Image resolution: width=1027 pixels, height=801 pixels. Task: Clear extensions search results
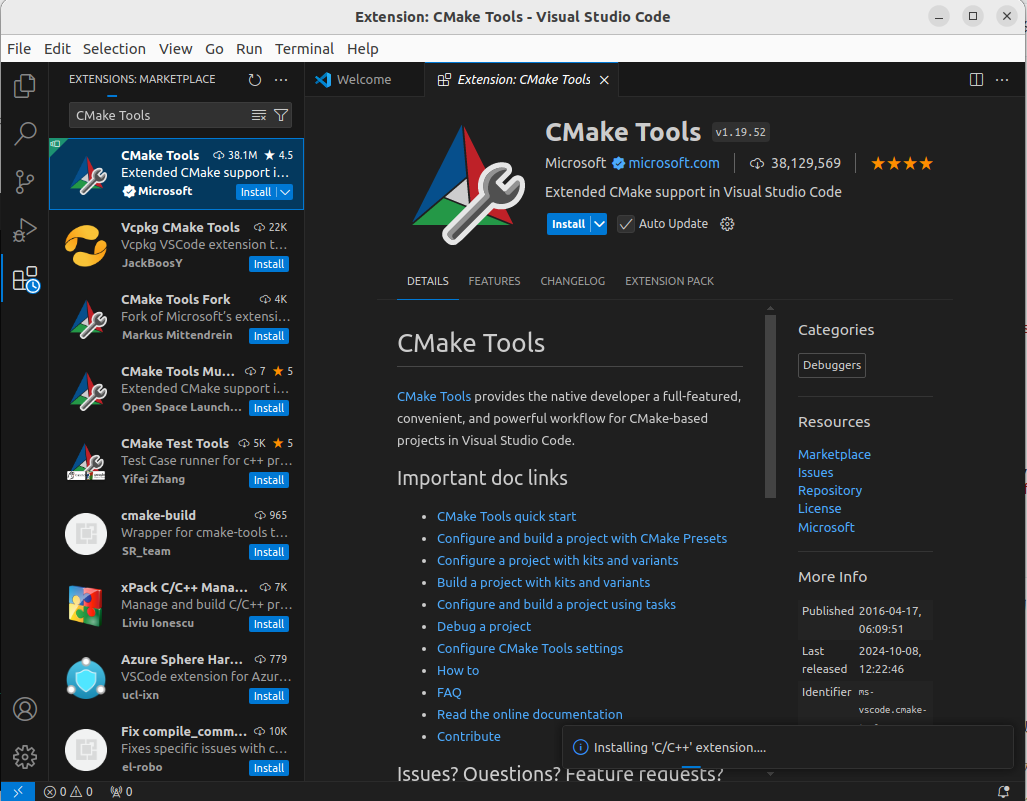tap(259, 115)
